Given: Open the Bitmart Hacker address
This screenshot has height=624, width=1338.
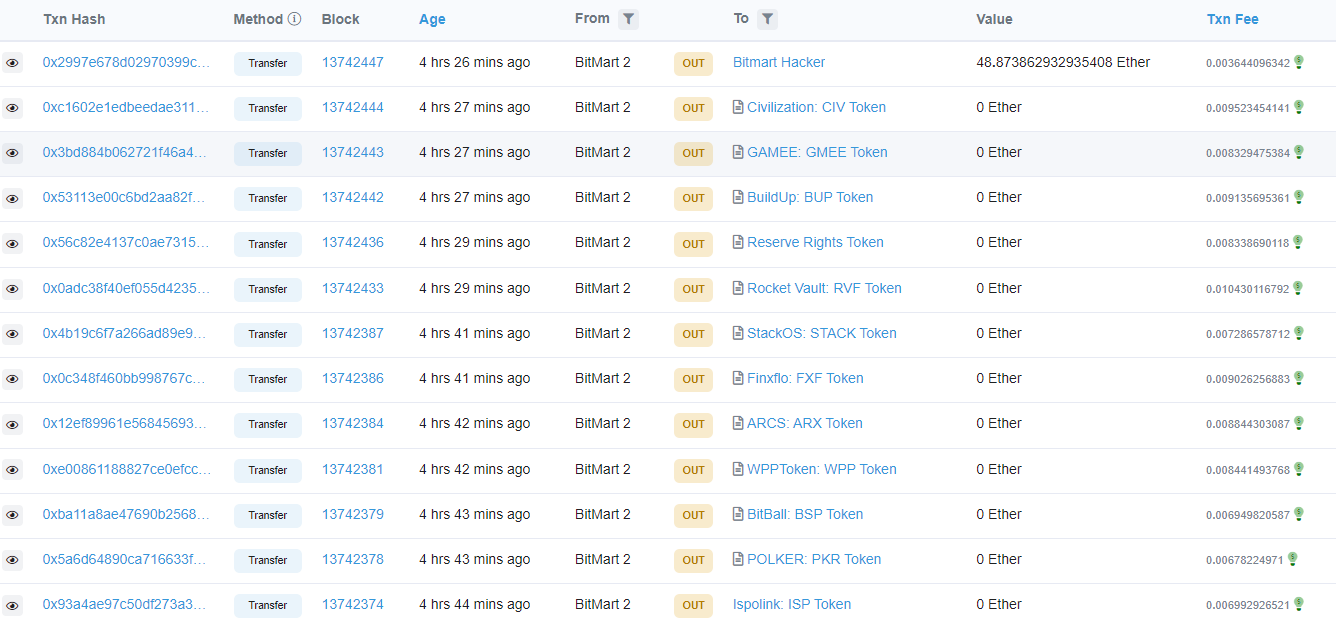Looking at the screenshot, I should [779, 62].
